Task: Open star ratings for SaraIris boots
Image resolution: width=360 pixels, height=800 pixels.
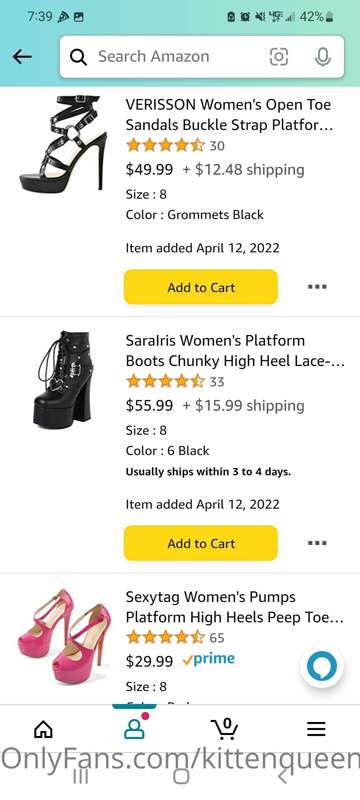Action: point(165,381)
